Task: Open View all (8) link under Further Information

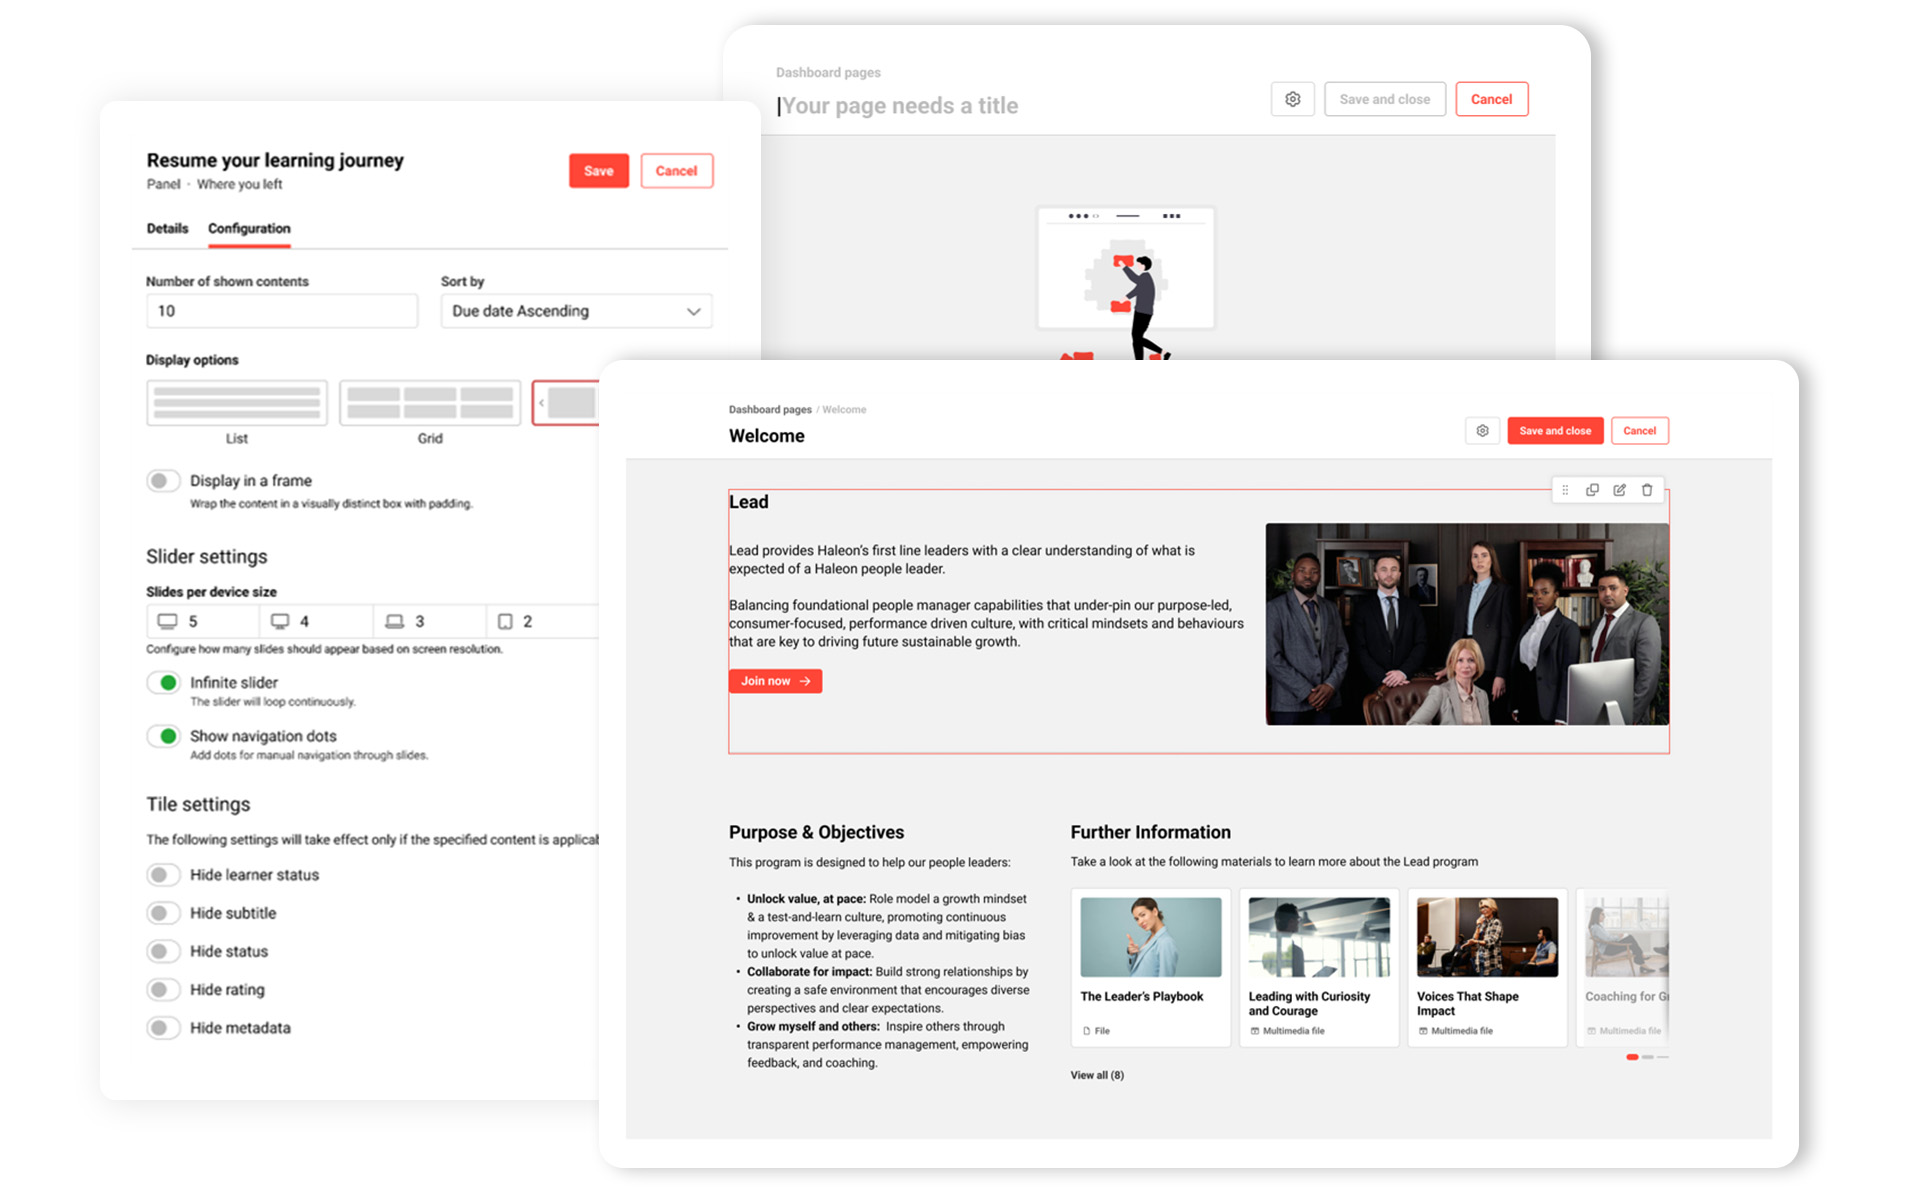Action: click(x=1096, y=1075)
